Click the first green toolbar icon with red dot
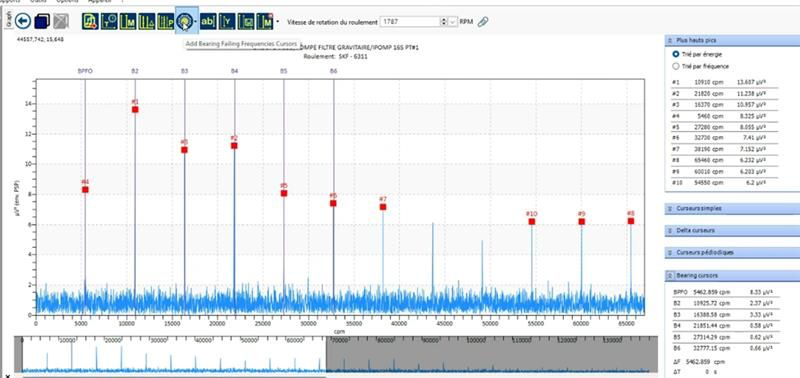This screenshot has height=378, width=800. click(90, 21)
